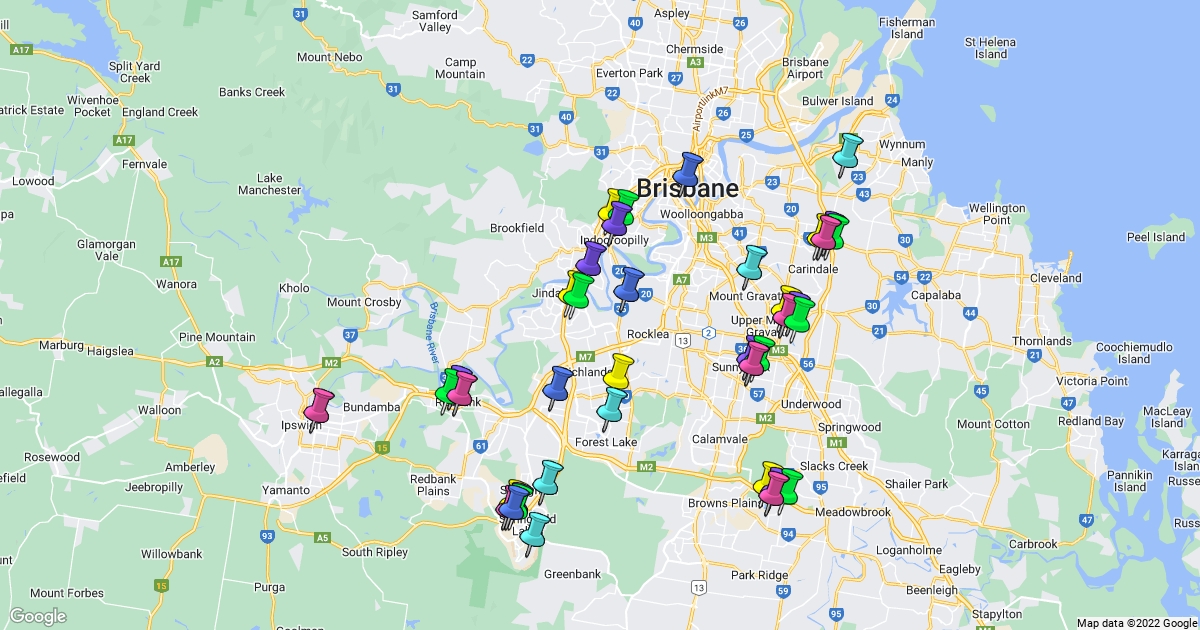
Task: Click the blue pushpin above the Brisbane label
Action: pos(689,168)
